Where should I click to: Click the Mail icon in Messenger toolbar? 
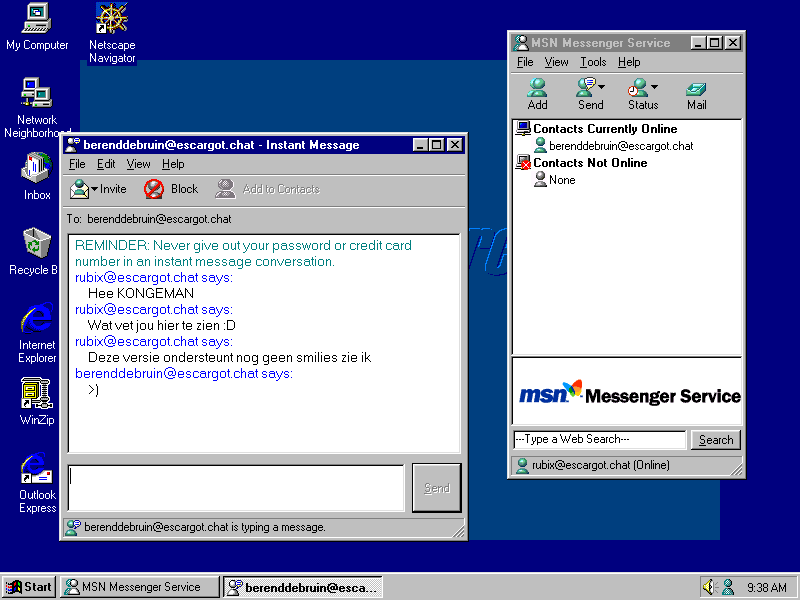697,93
